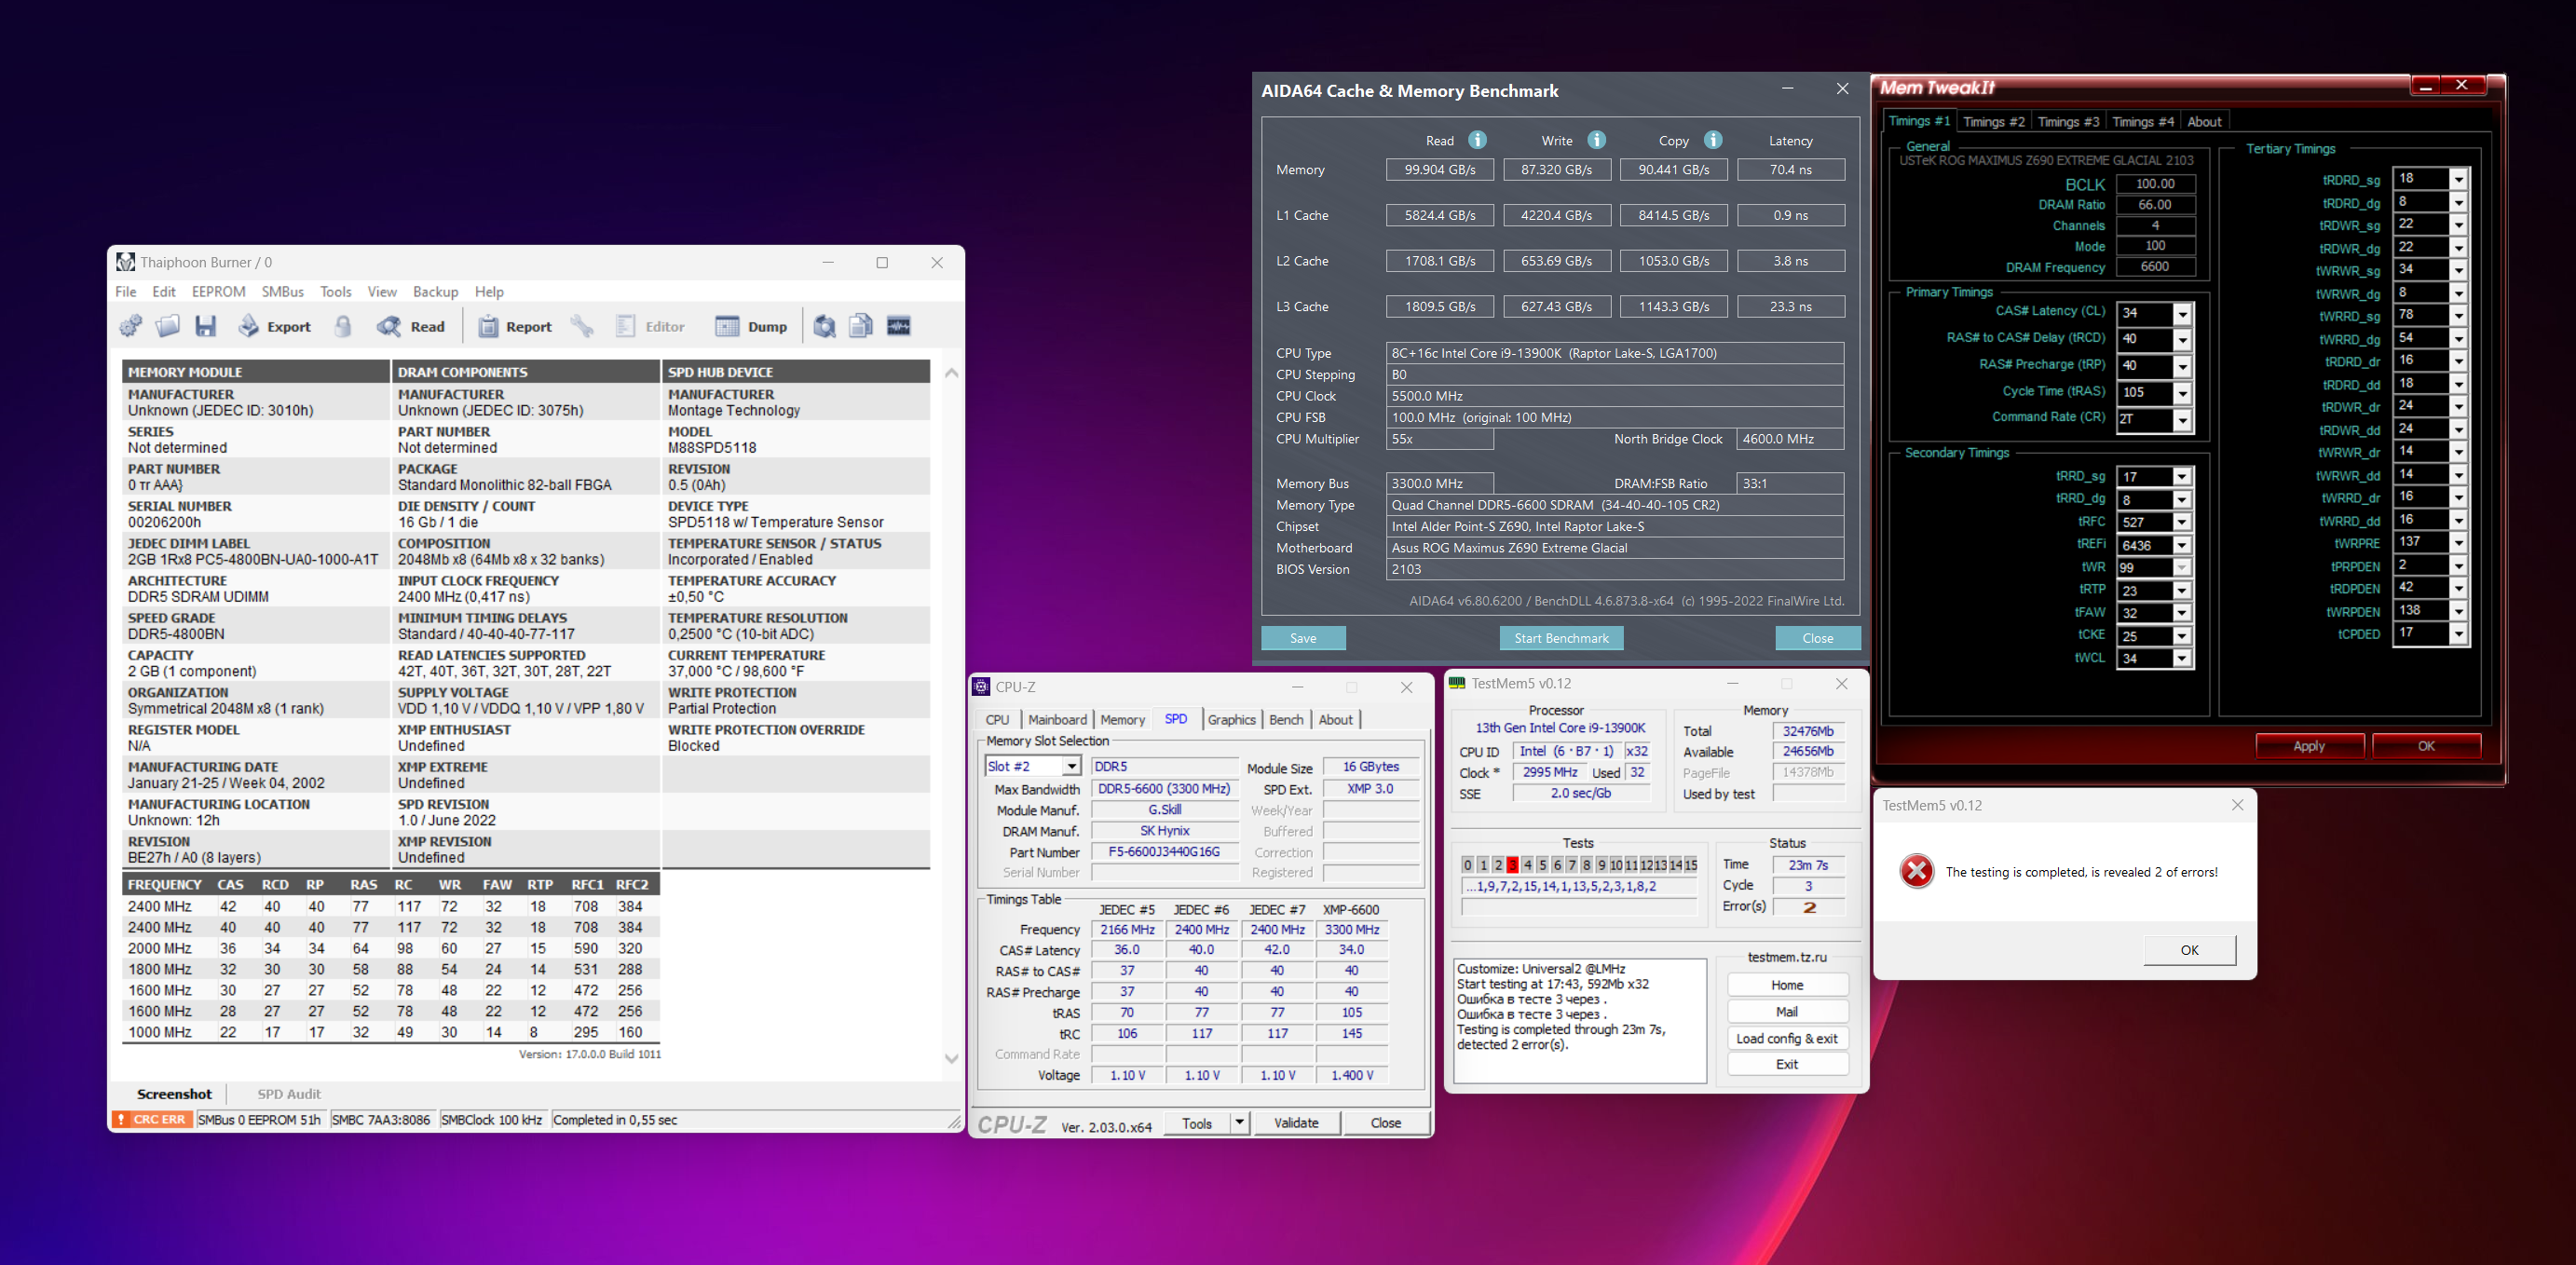The width and height of the screenshot is (2576, 1265).
Task: Open CPU-Z Tools dropdown arrow
Action: tap(1239, 1123)
